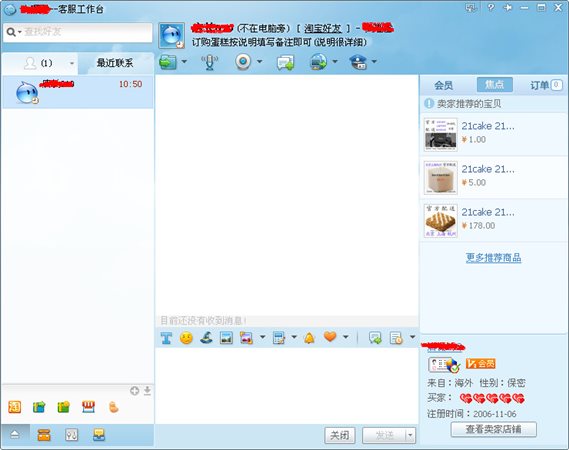This screenshot has height=450, width=569.
Task: Click the 关闭 button
Action: 340,435
